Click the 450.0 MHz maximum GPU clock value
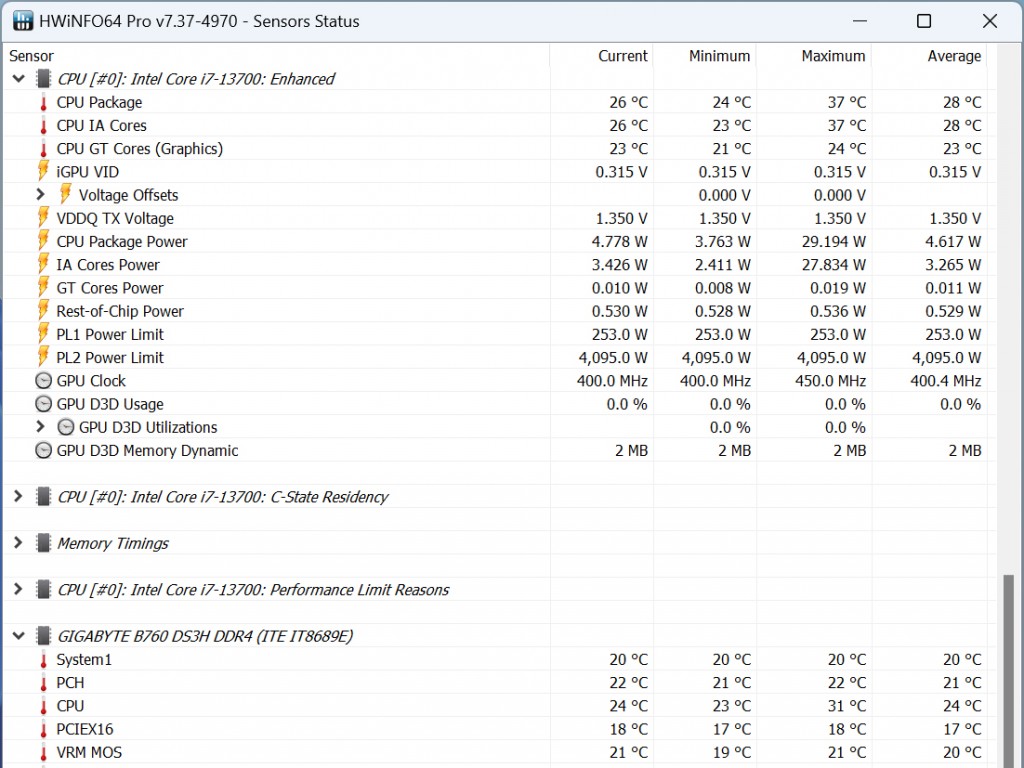Screen dimensions: 1024x768 830,381
